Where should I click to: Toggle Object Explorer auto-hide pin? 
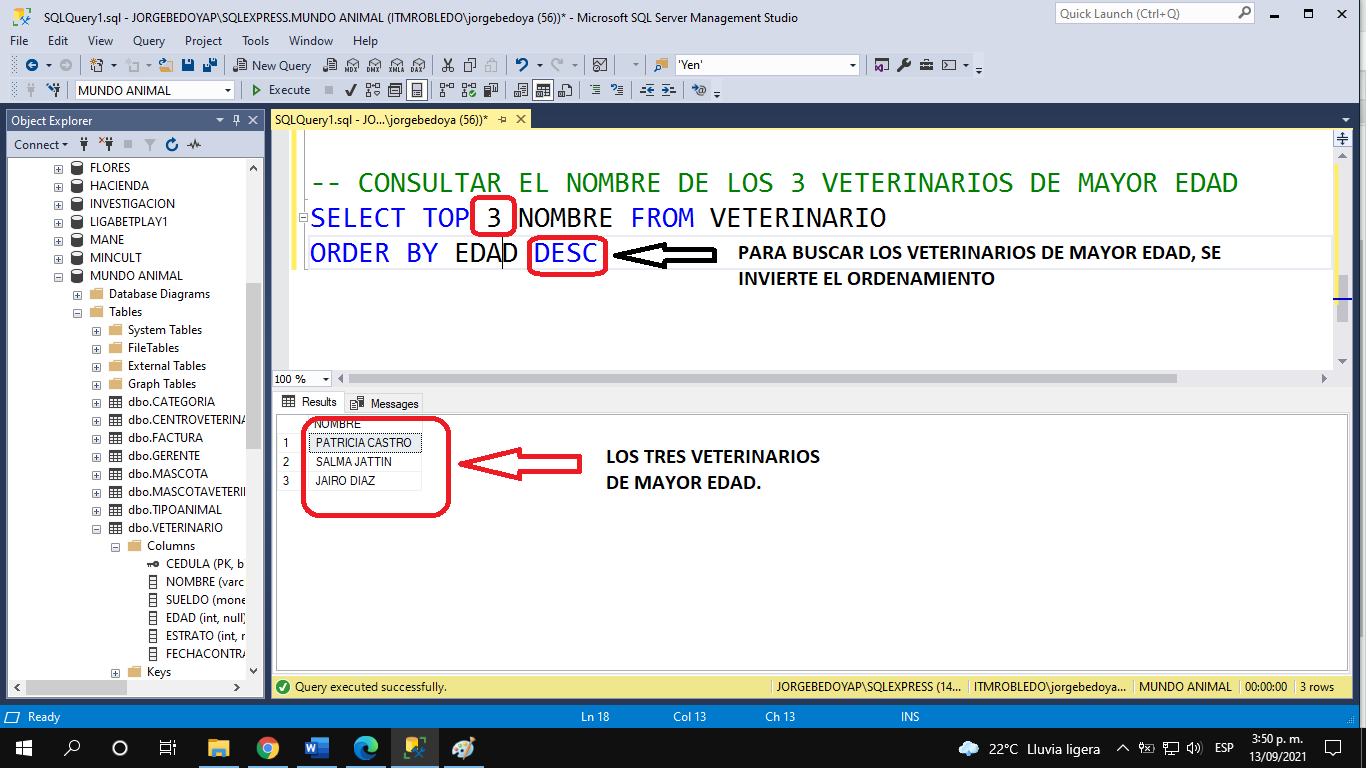click(x=237, y=120)
